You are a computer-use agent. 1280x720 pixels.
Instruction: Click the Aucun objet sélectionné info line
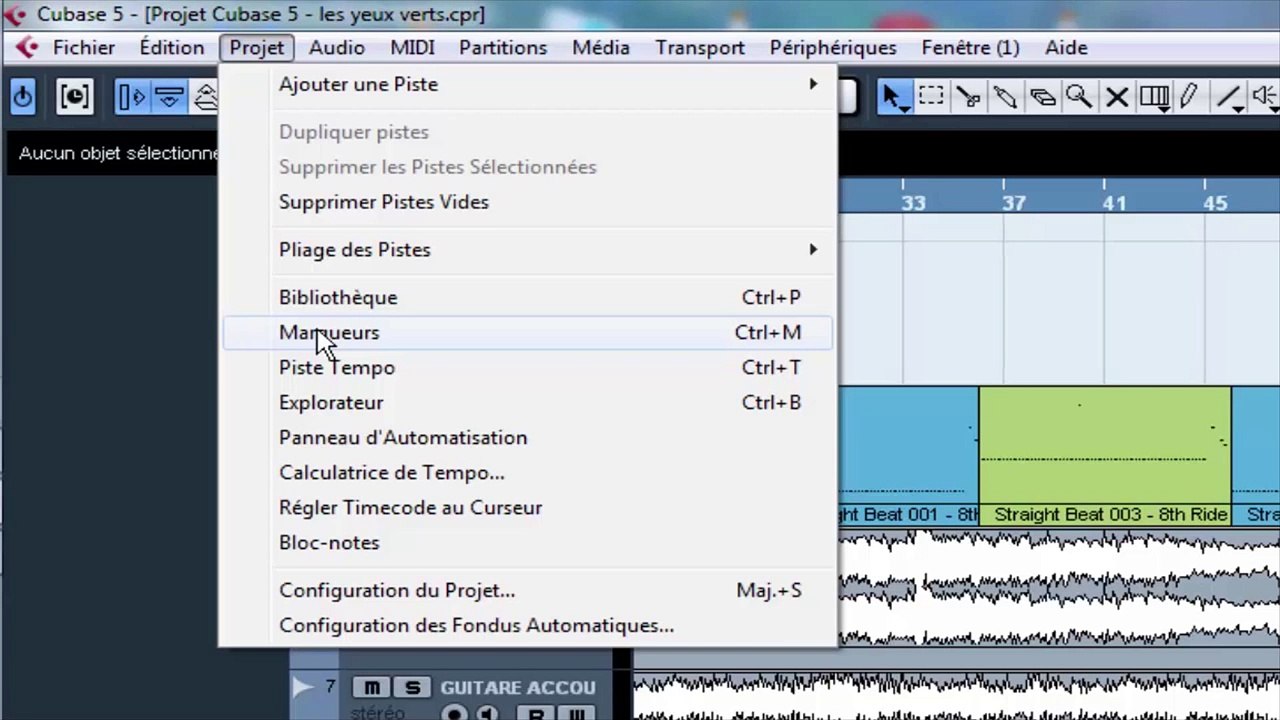pos(118,153)
